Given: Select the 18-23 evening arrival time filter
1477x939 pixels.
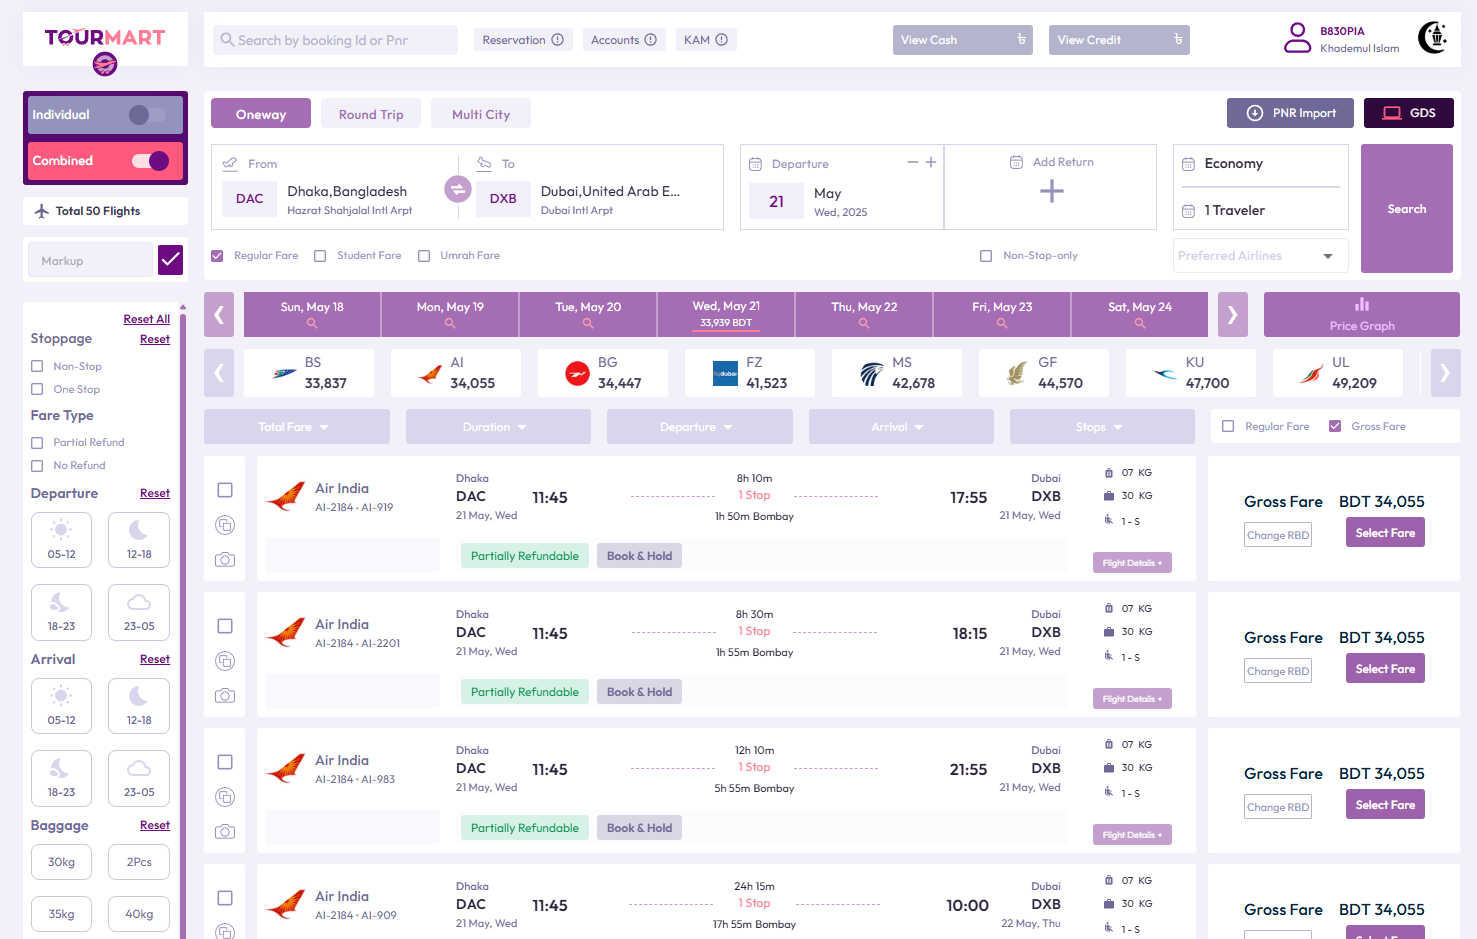Looking at the screenshot, I should point(61,778).
